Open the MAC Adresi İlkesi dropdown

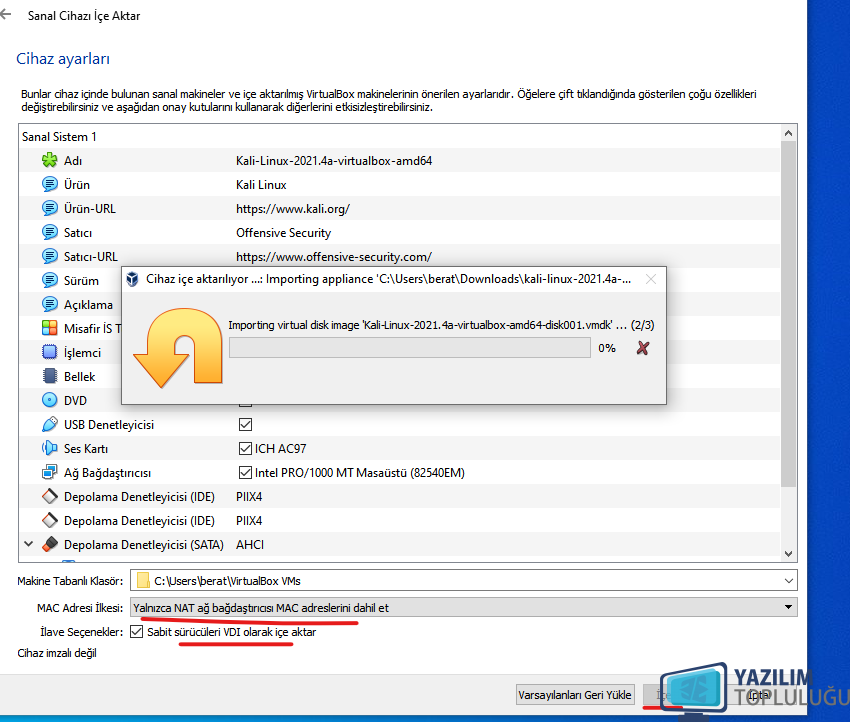(463, 608)
